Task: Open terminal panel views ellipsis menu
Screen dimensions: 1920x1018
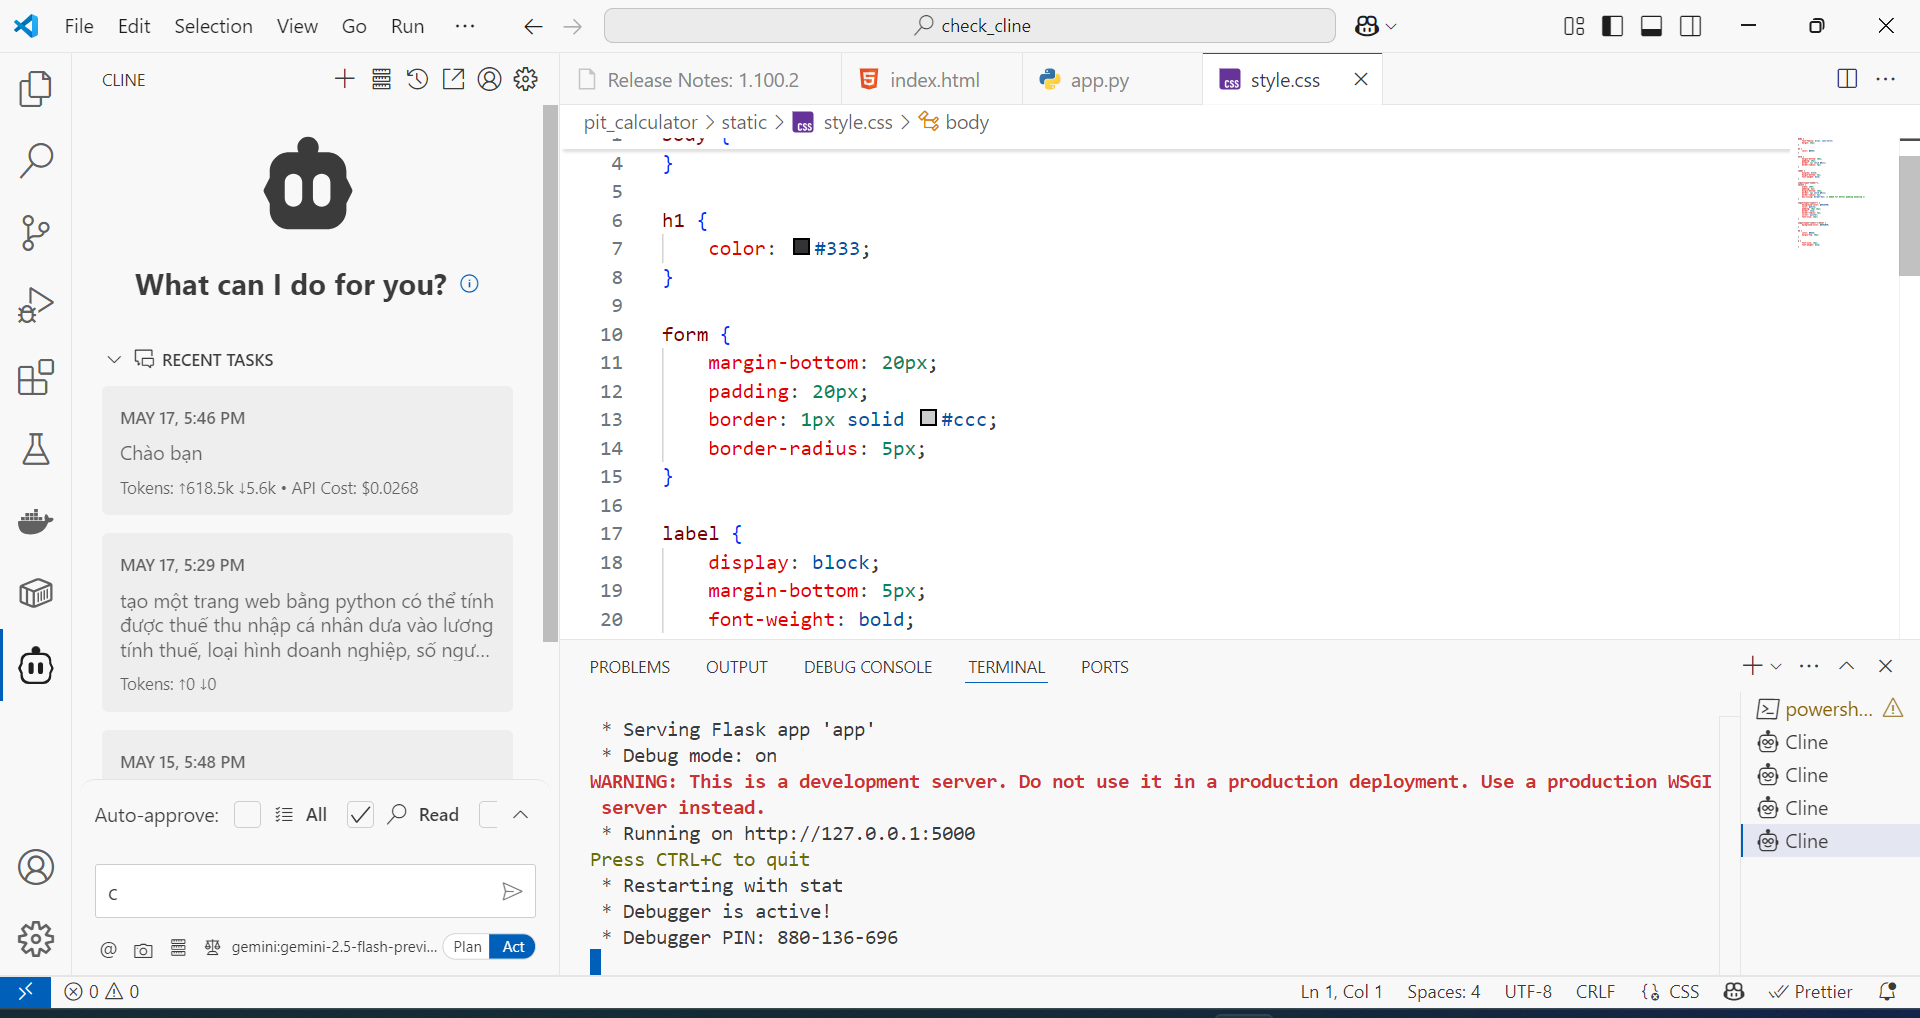Action: [1809, 666]
